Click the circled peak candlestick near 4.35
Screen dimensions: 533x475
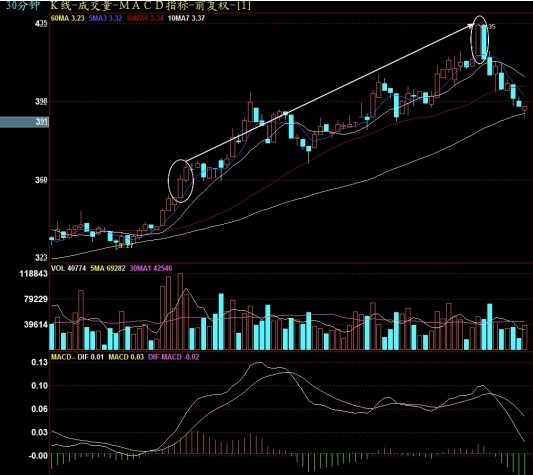[x=480, y=40]
